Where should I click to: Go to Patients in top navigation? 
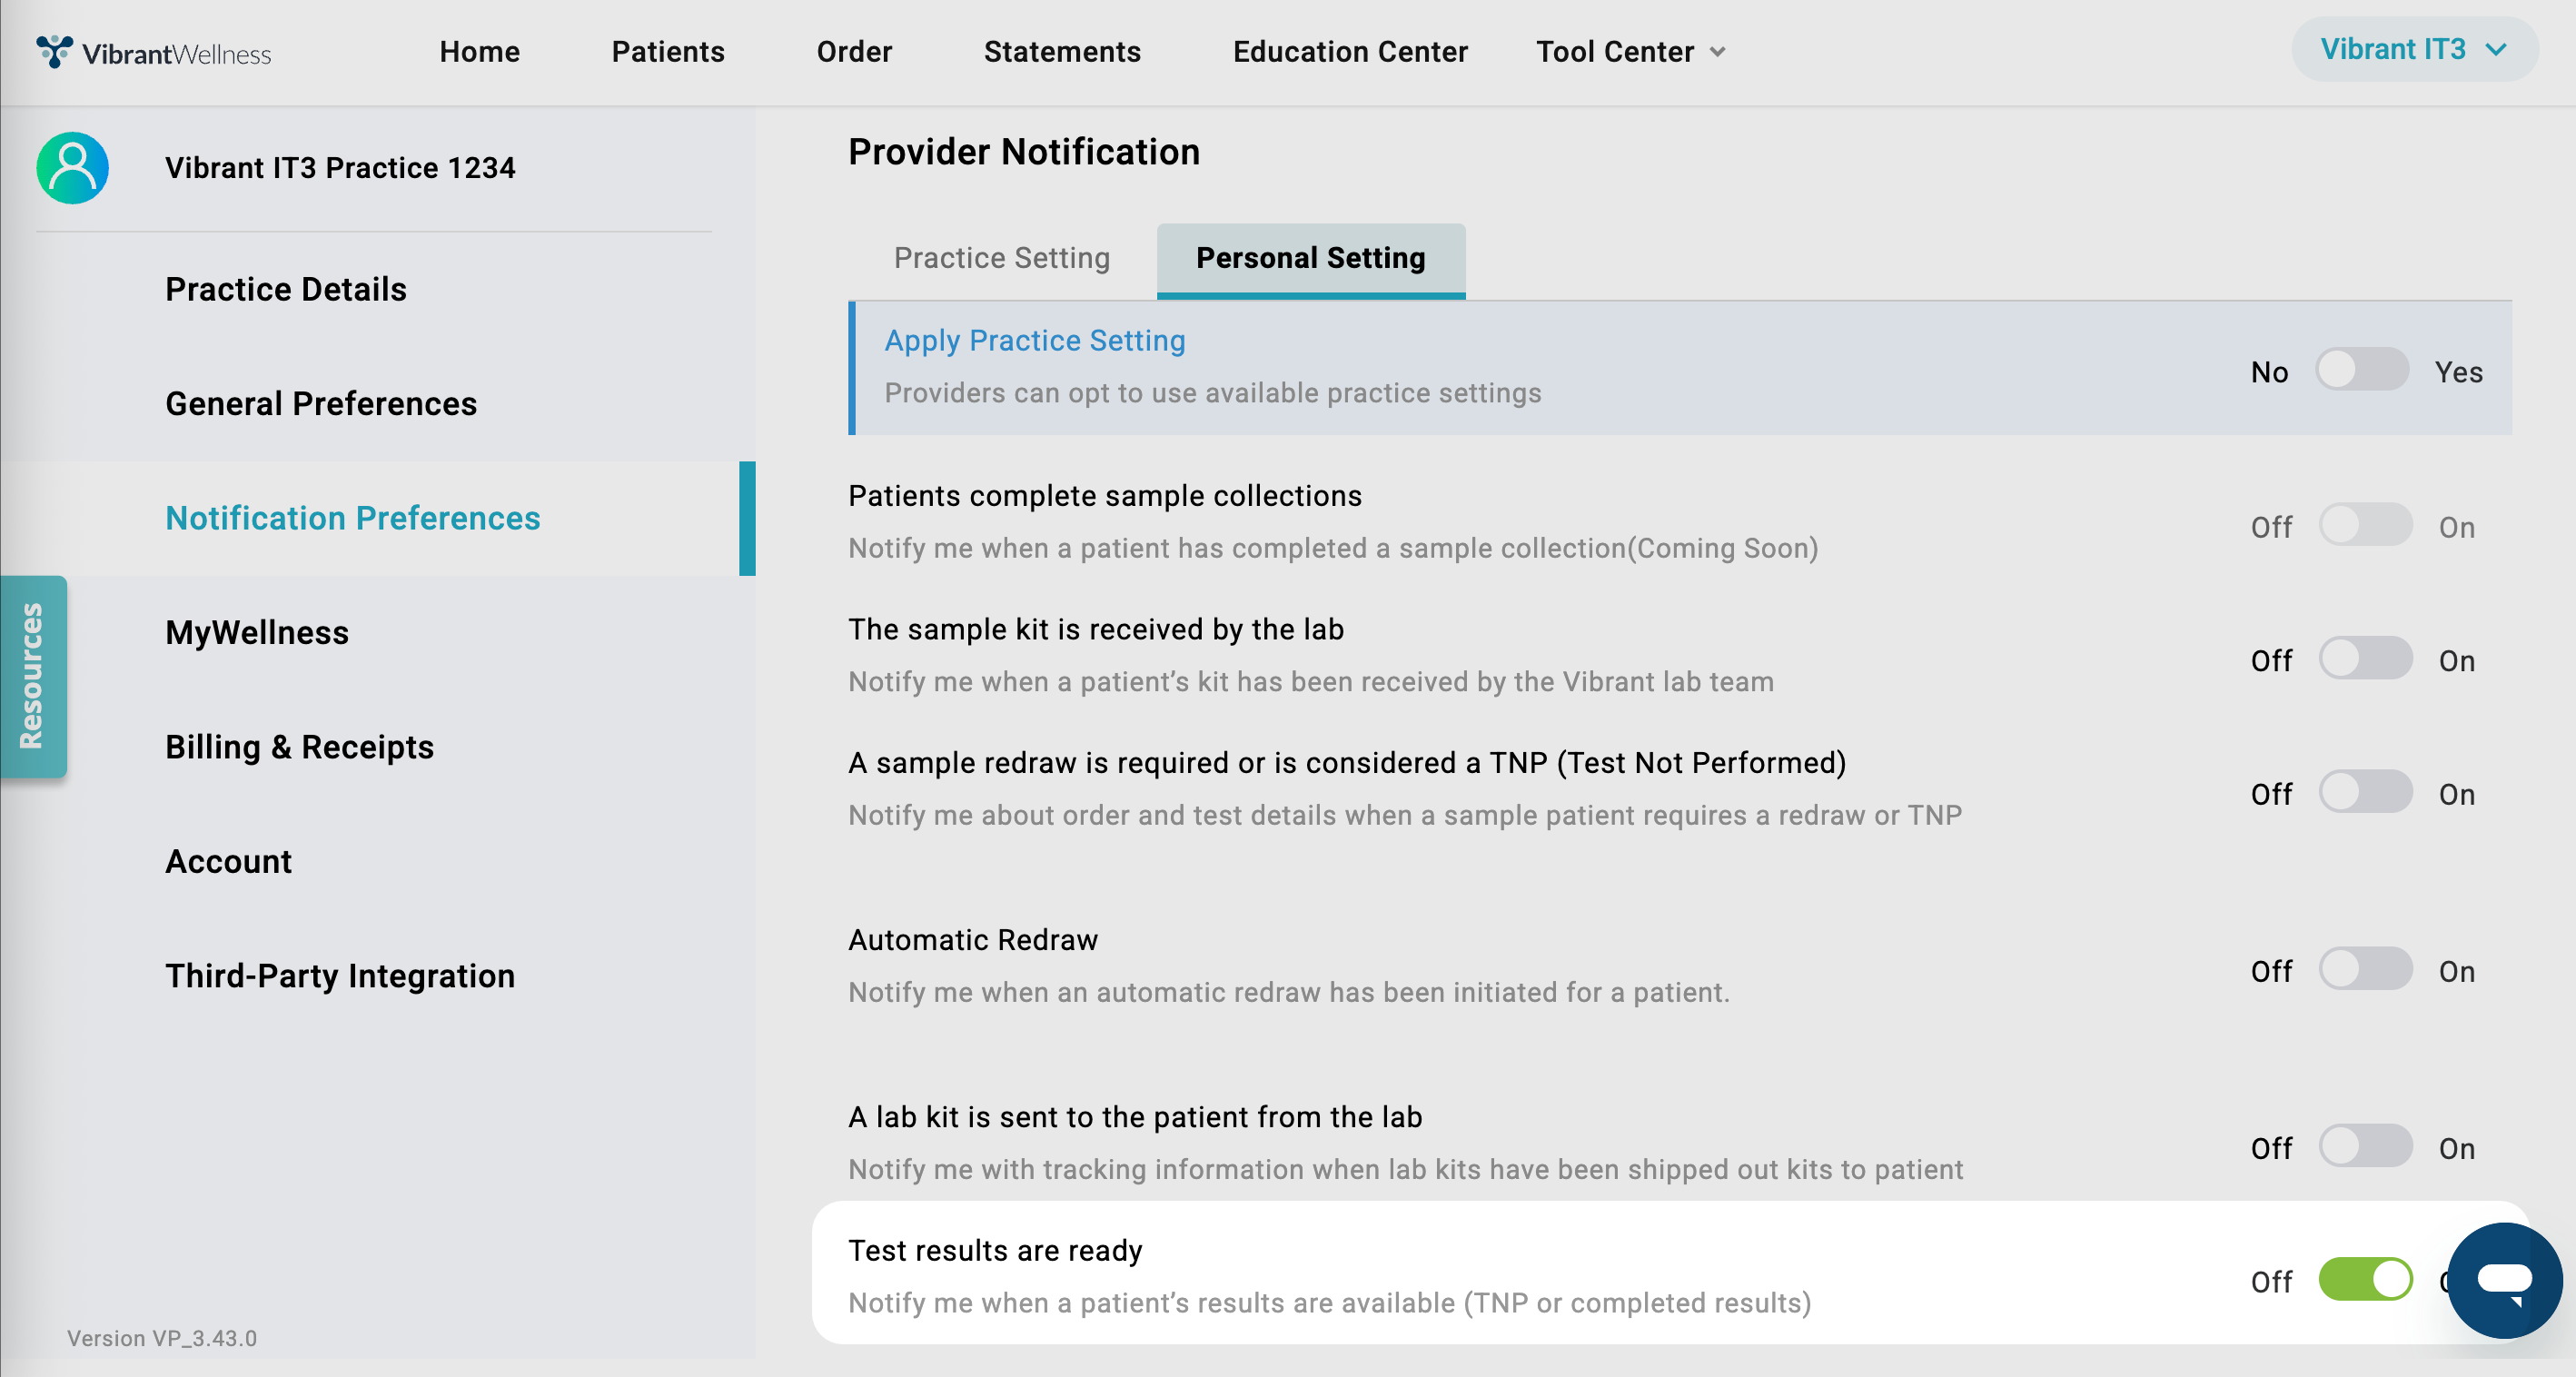pos(667,52)
